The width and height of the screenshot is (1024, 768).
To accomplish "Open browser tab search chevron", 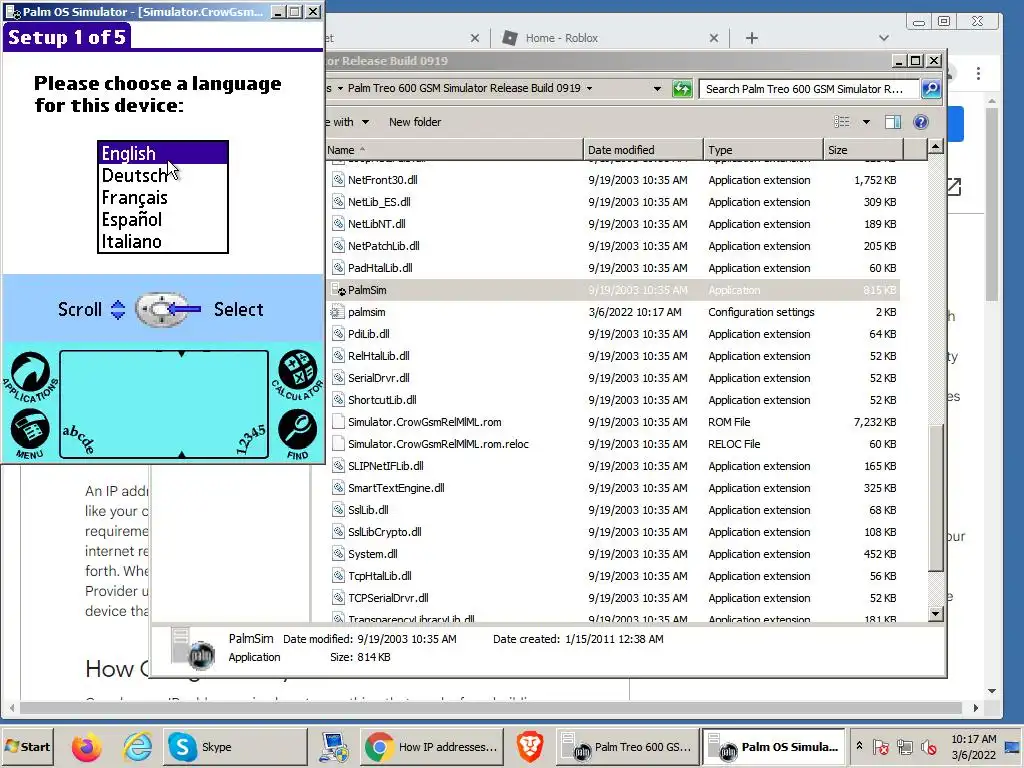I will click(x=884, y=38).
